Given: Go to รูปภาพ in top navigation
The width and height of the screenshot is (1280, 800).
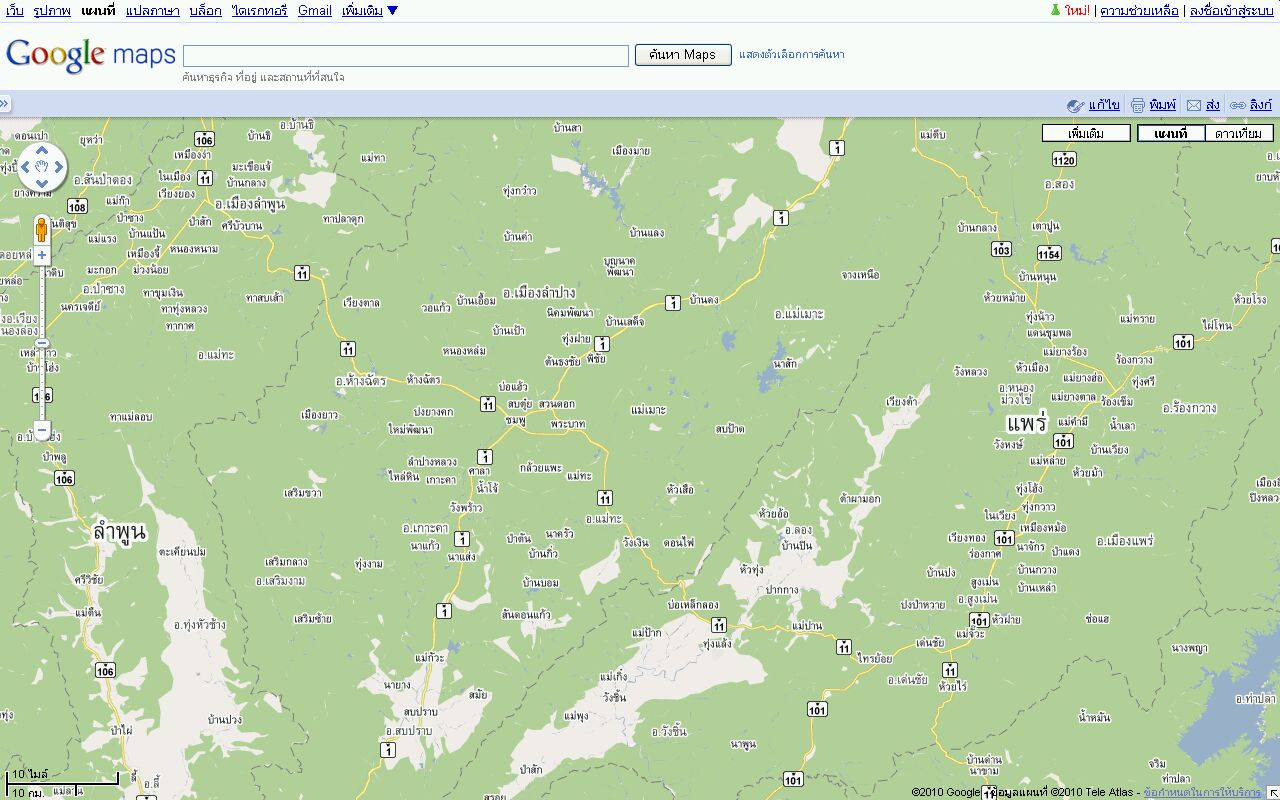Looking at the screenshot, I should (x=52, y=11).
